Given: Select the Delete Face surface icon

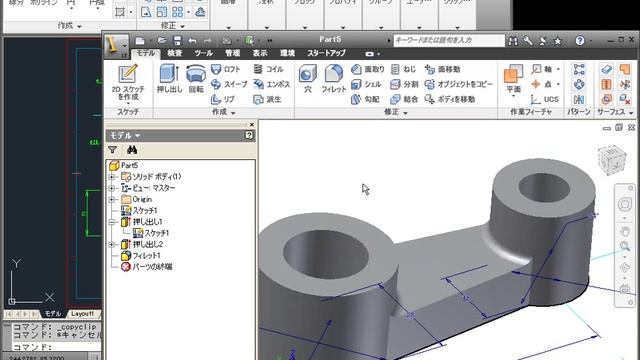Looking at the screenshot, I should (624, 99).
